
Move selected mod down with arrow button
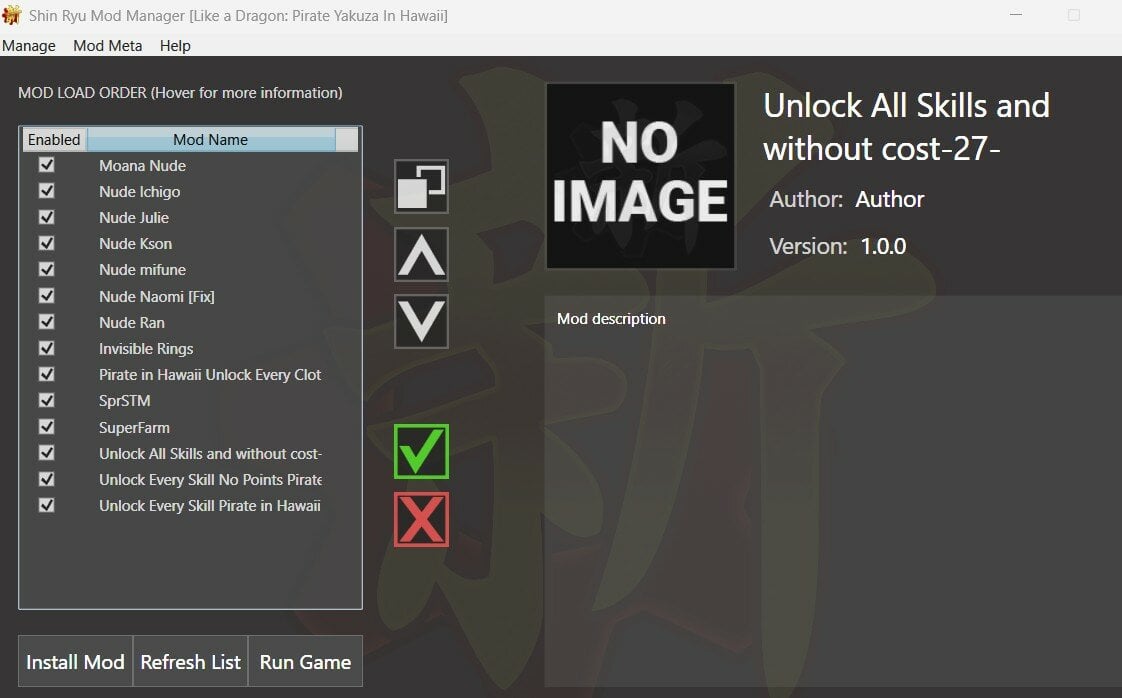click(421, 321)
